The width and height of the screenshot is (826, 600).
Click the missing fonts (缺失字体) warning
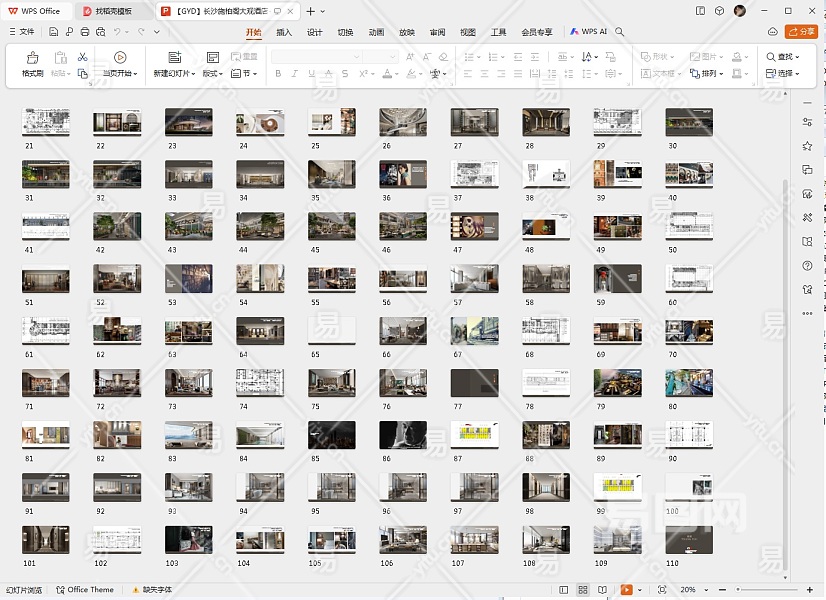[x=152, y=590]
